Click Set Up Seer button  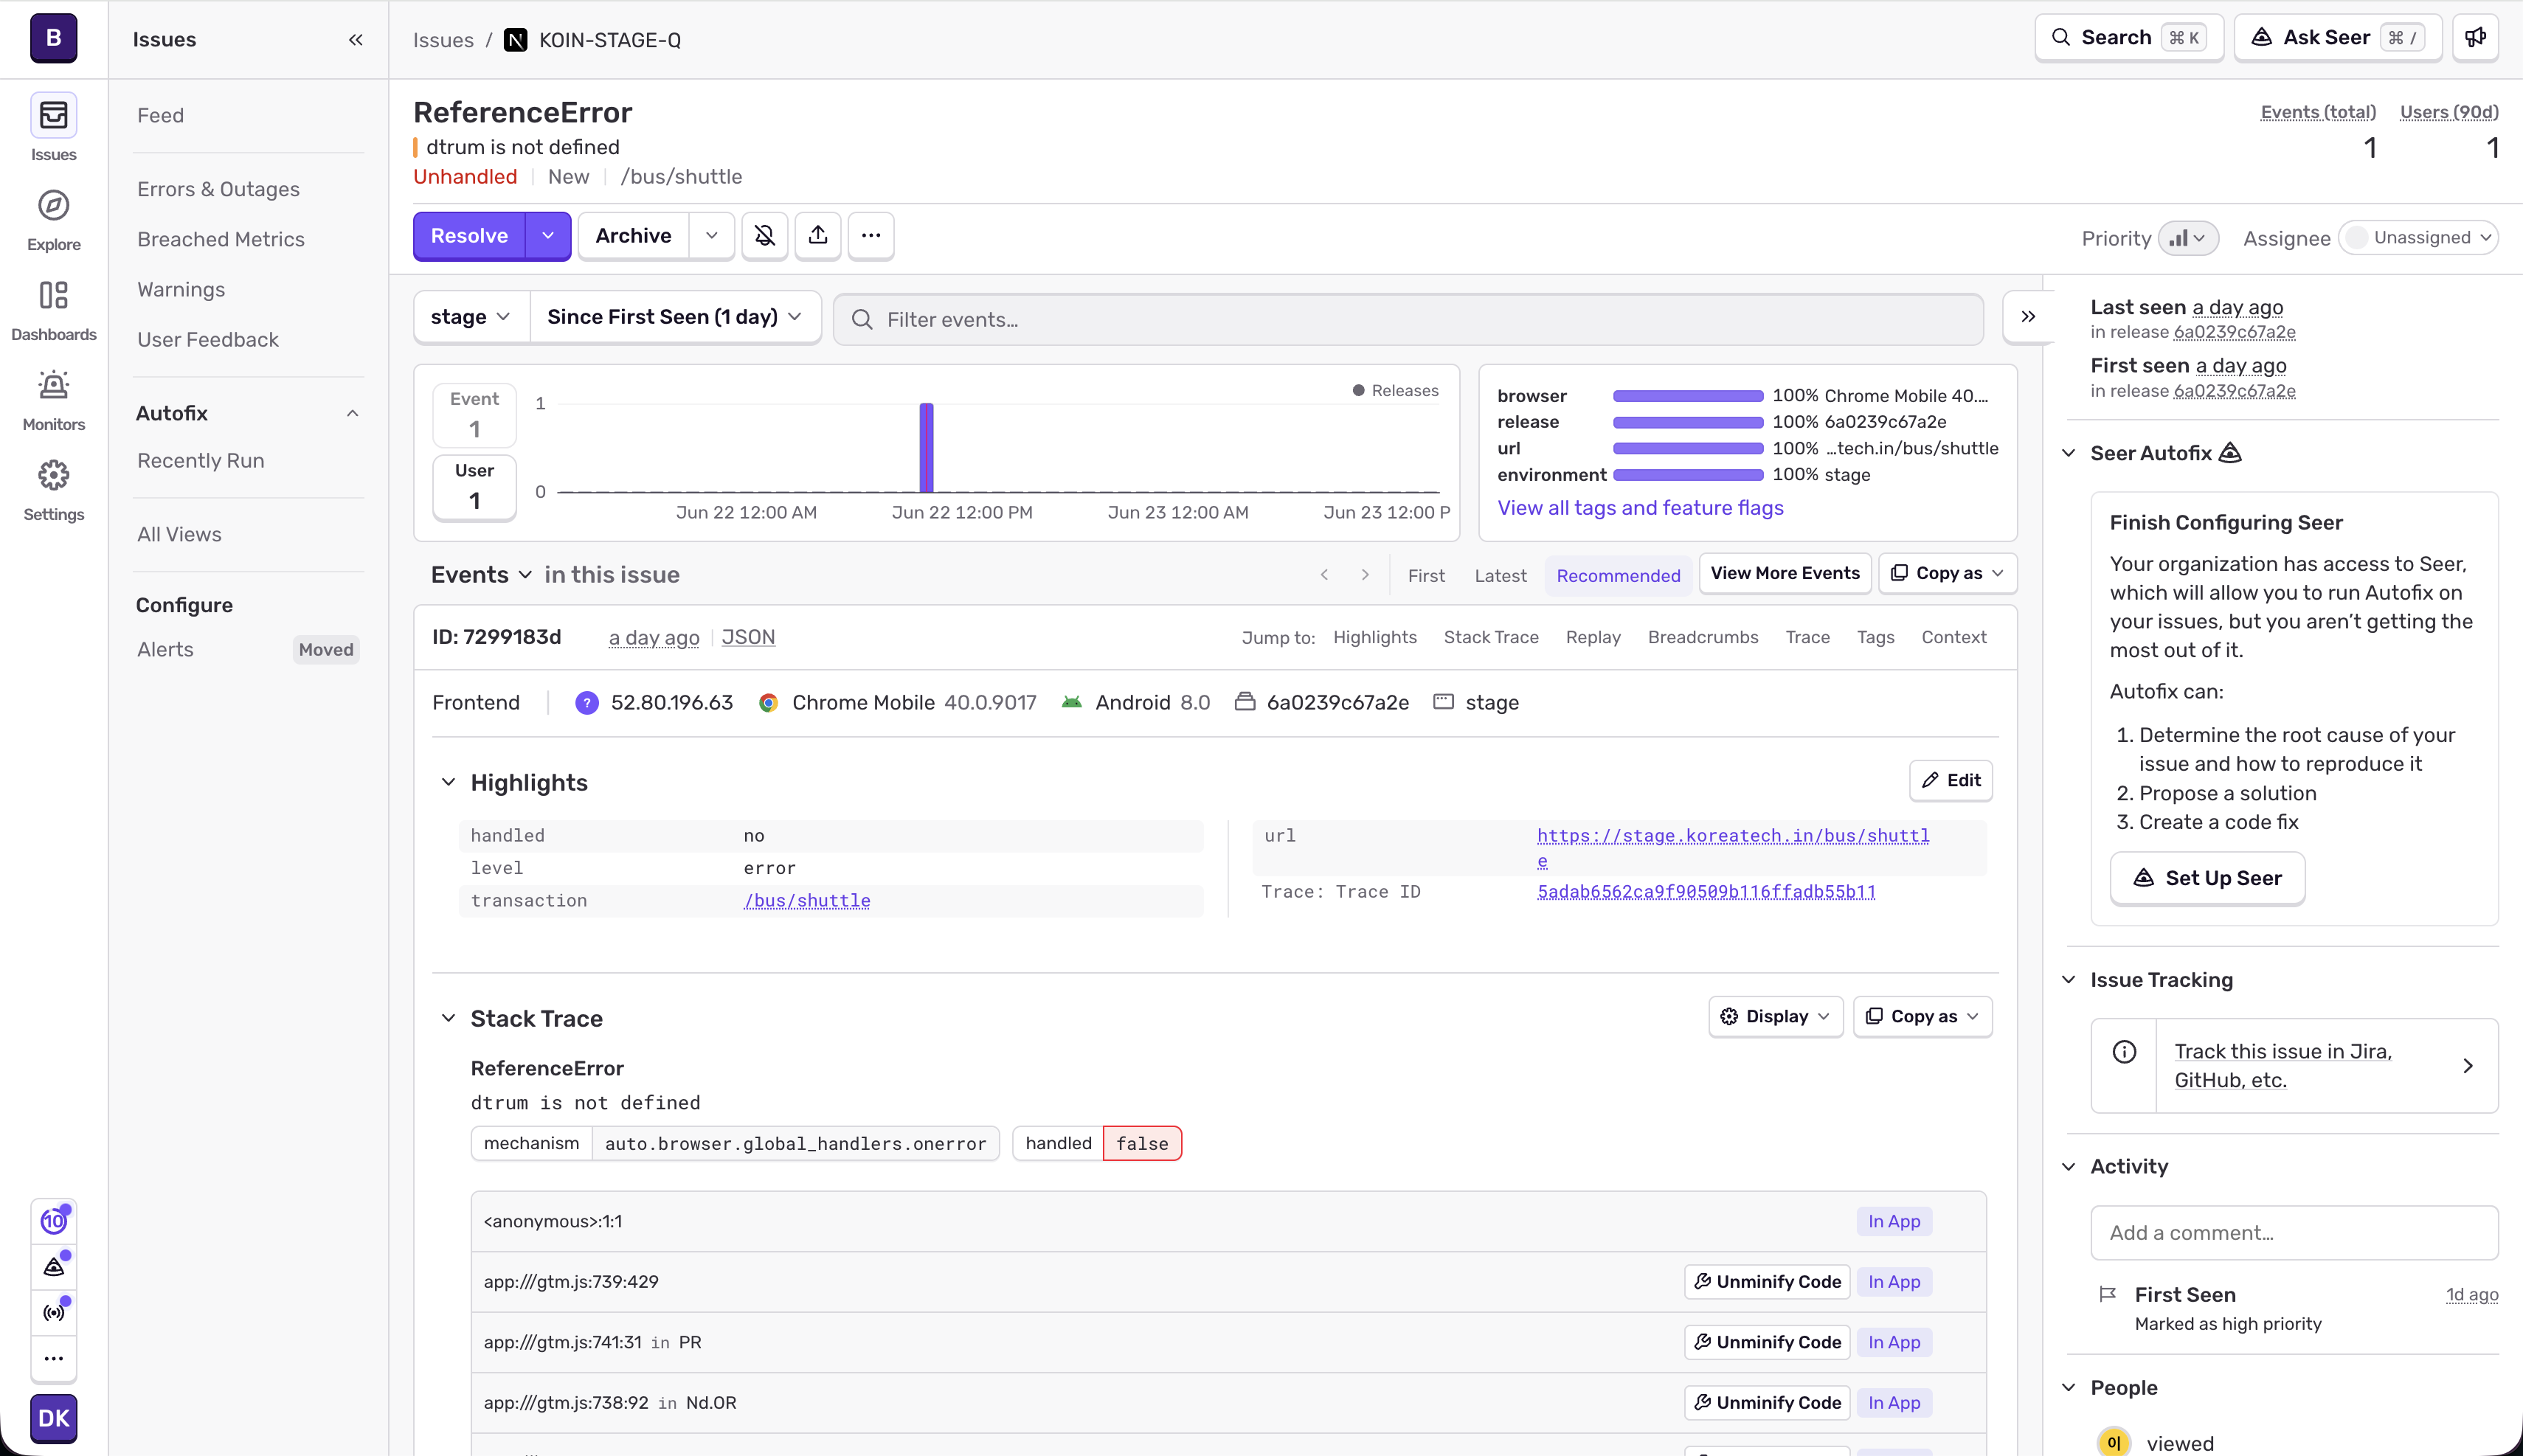(2207, 878)
